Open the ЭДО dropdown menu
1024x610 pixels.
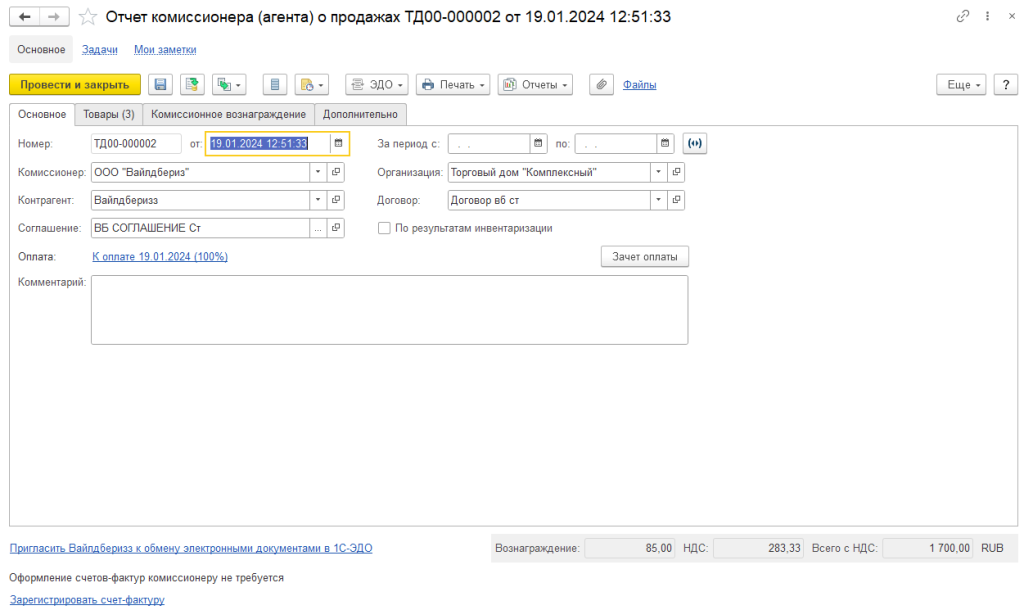[377, 85]
